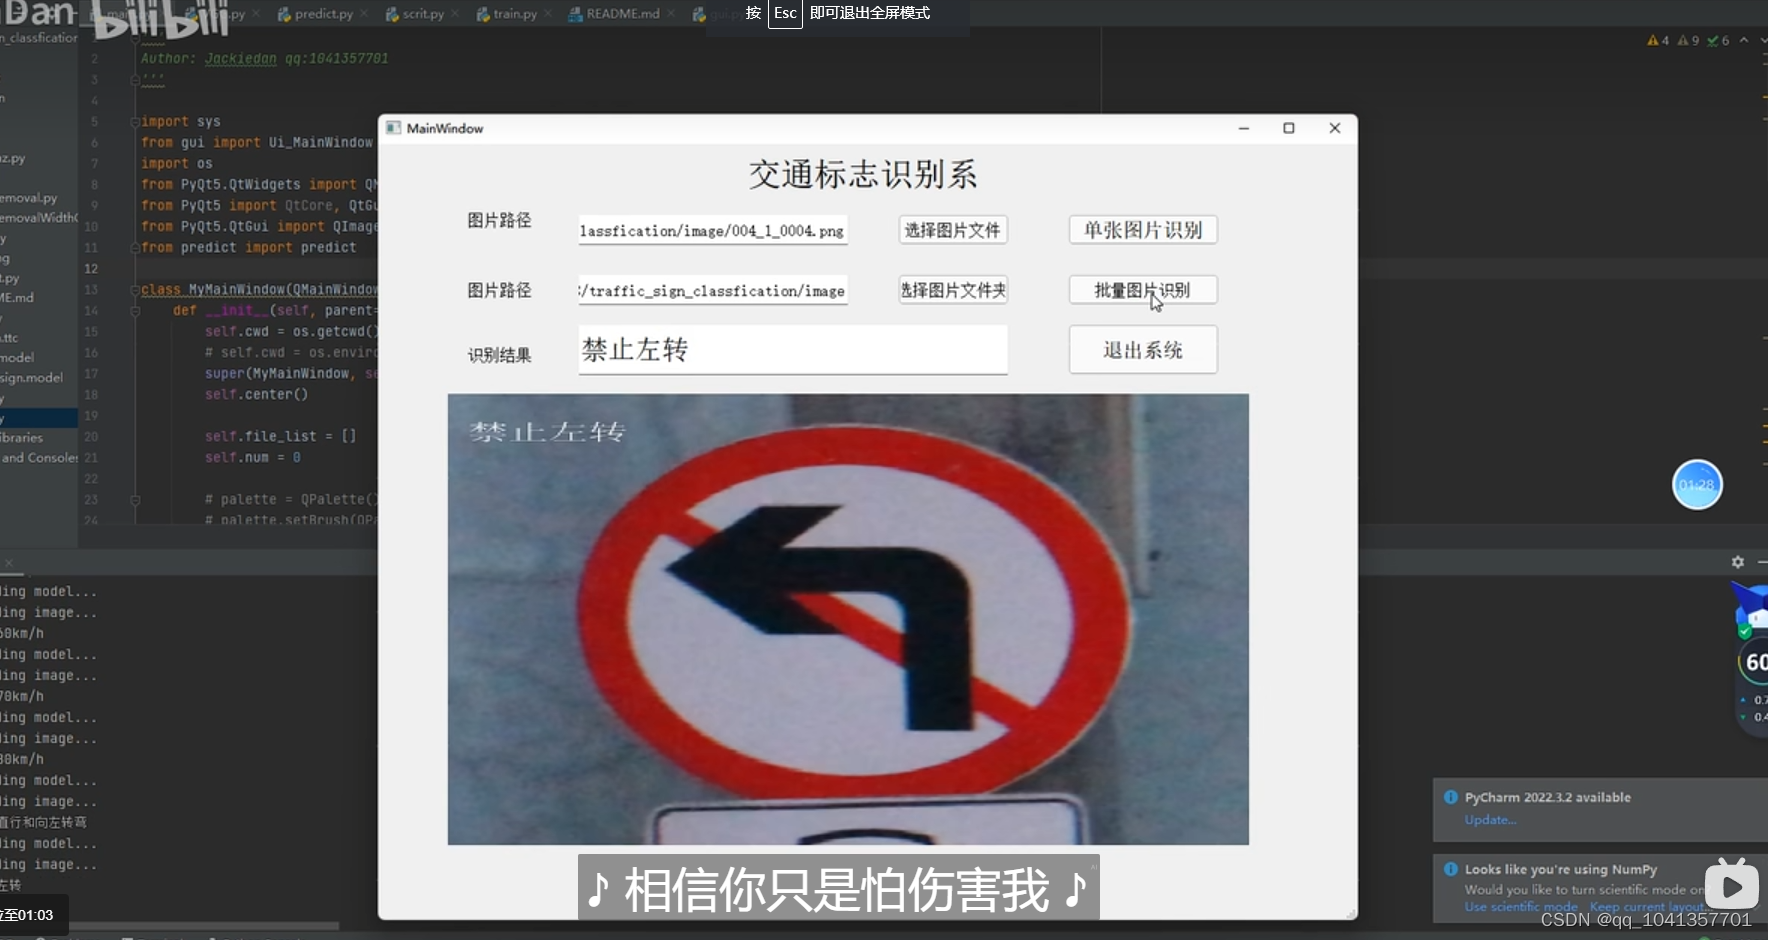Screen dimensions: 1768x940
Task: Click the Use scientific mode link
Action: (1521, 907)
